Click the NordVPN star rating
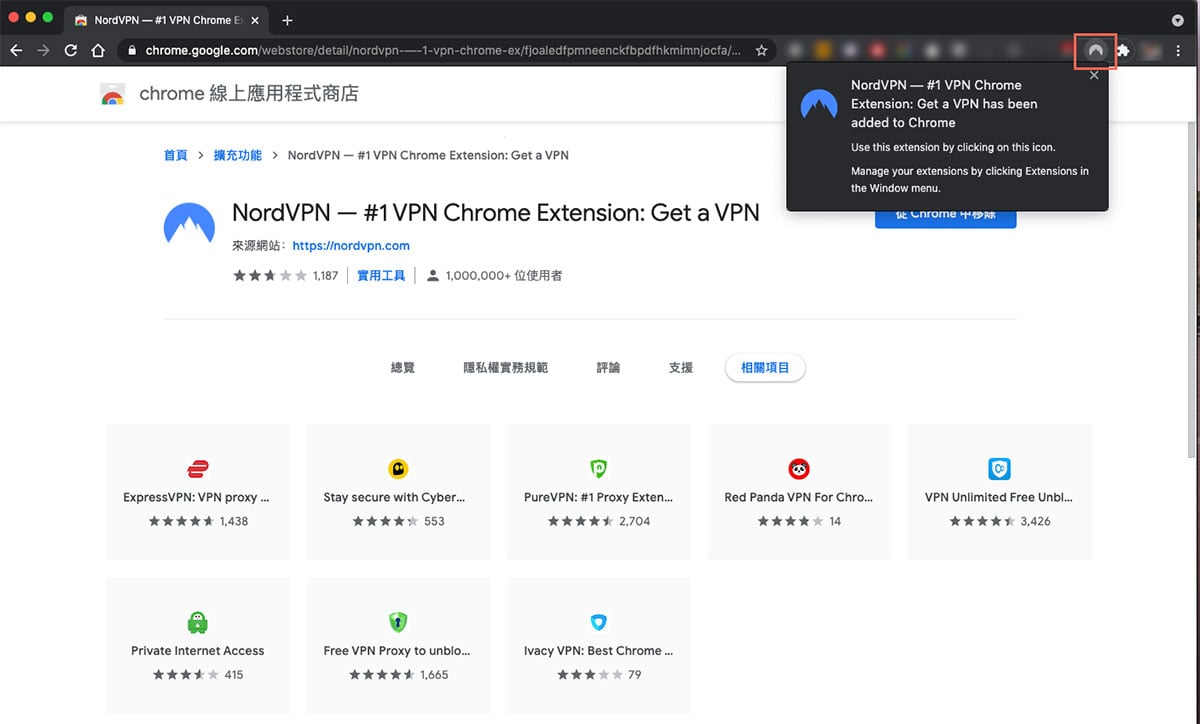This screenshot has height=724, width=1200. (x=270, y=275)
